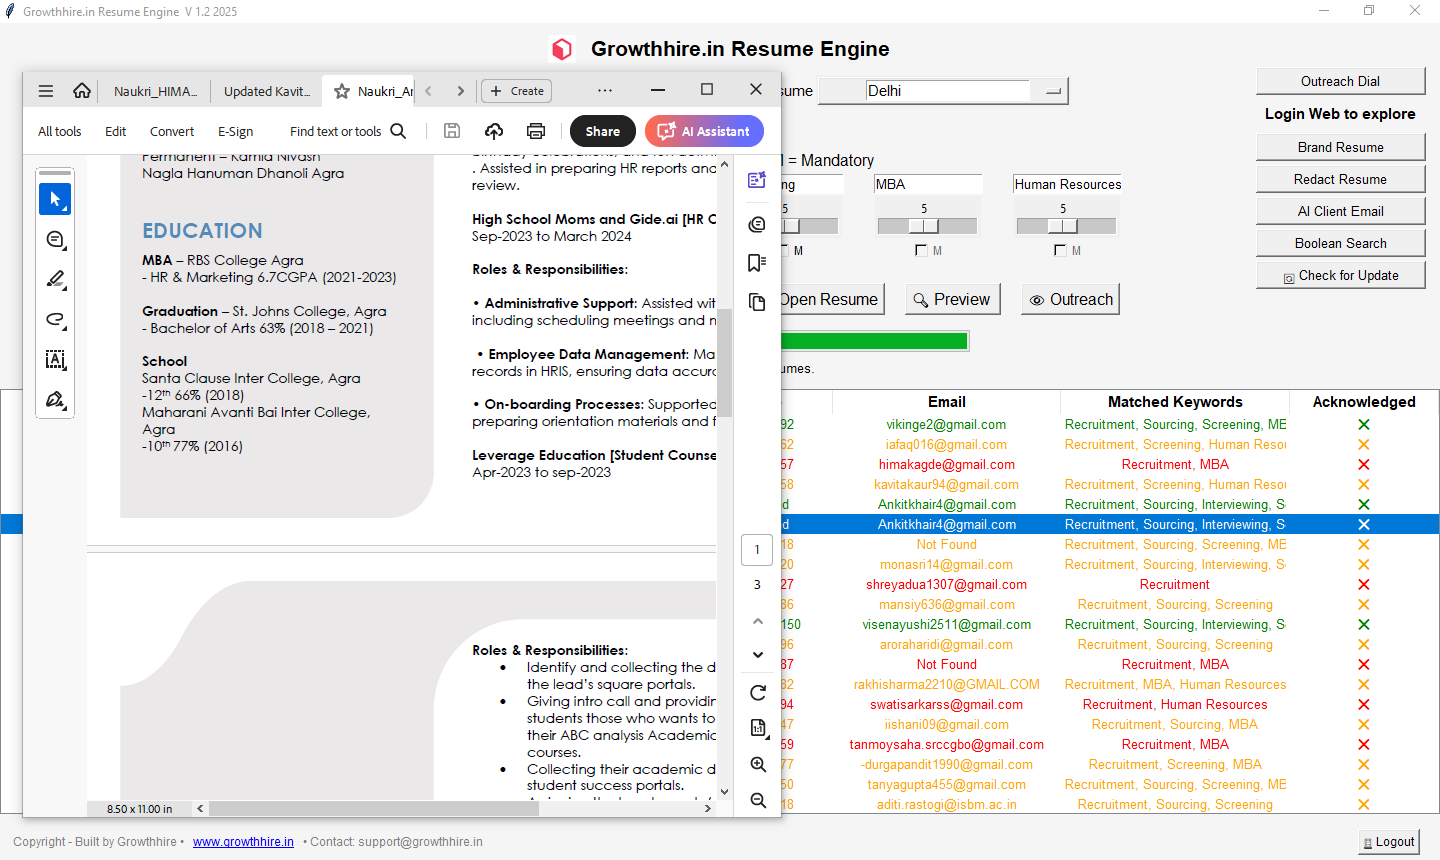Rotate the PDF page clockwise

pyautogui.click(x=758, y=693)
